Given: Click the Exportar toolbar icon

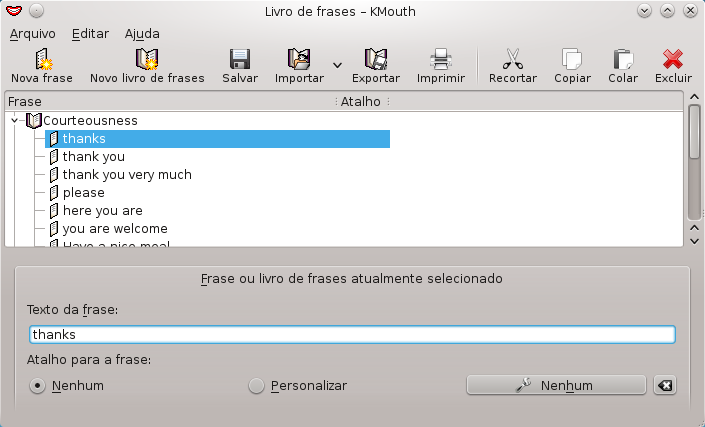Looking at the screenshot, I should point(376,60).
